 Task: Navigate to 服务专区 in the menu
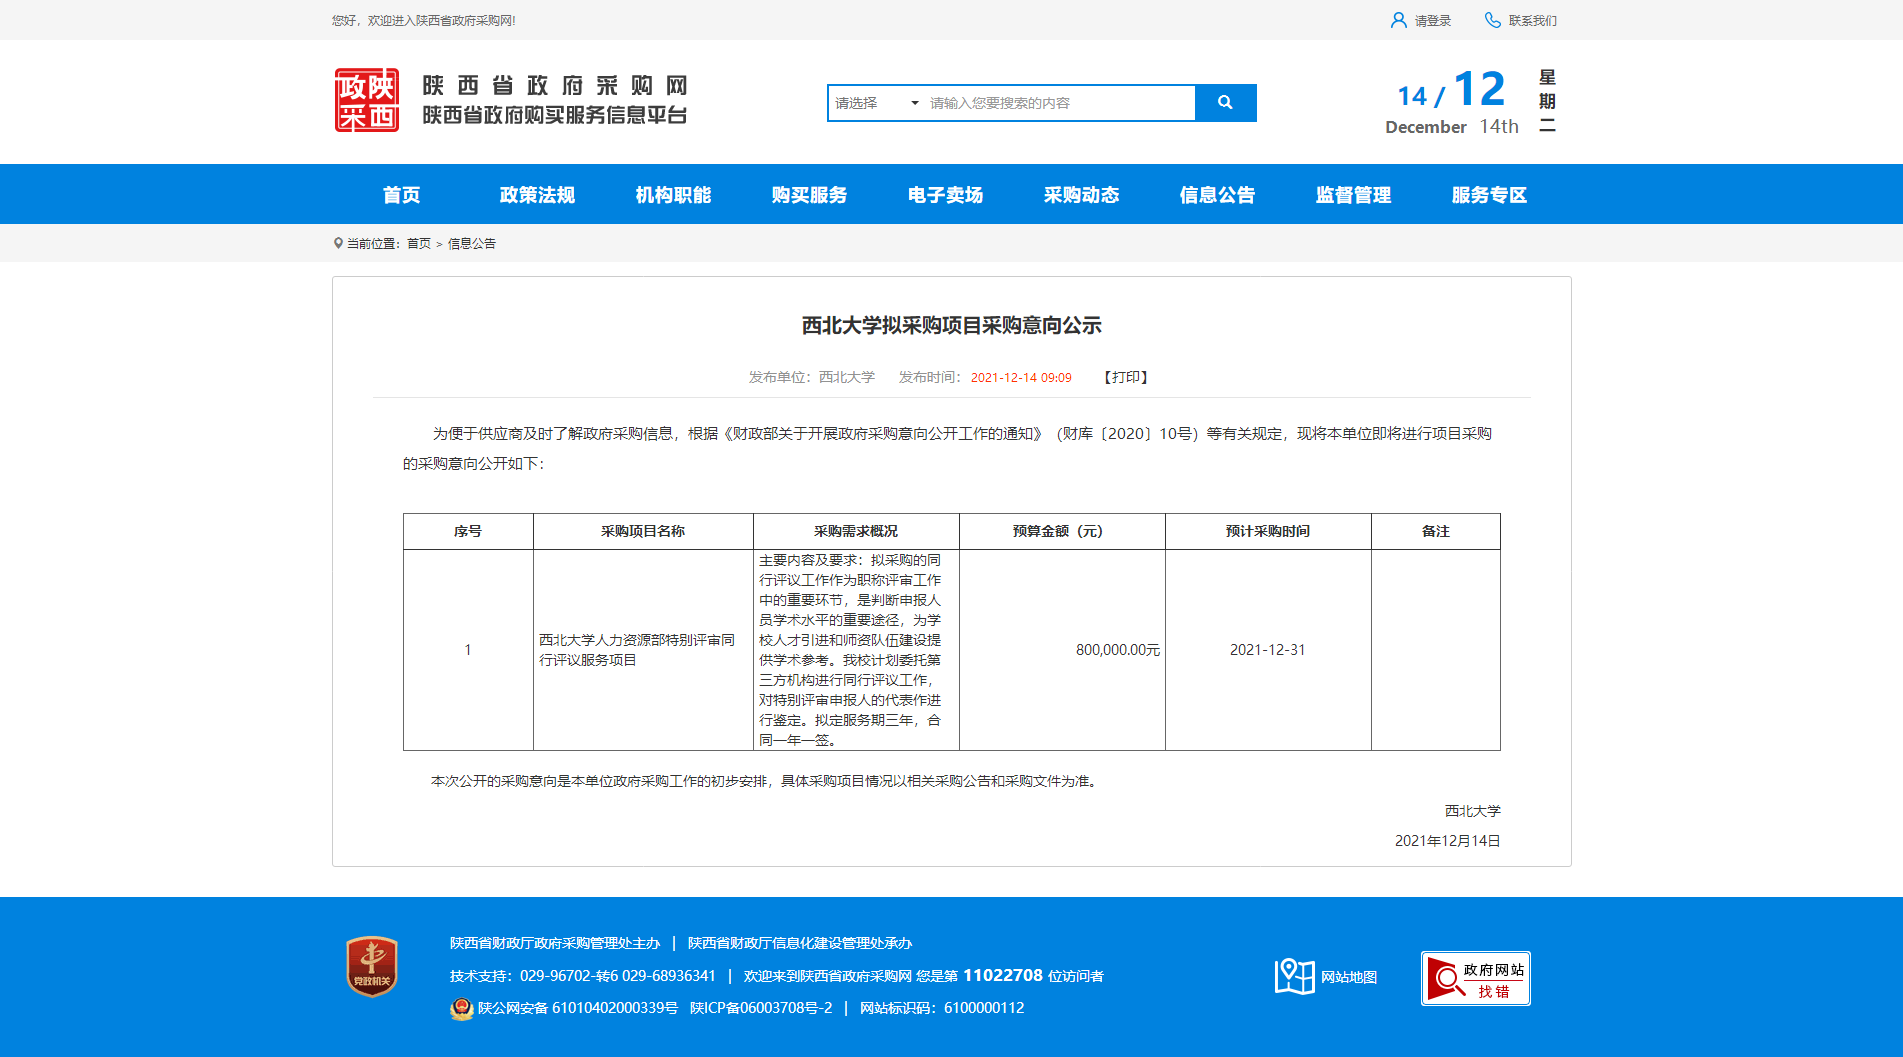click(x=1489, y=195)
